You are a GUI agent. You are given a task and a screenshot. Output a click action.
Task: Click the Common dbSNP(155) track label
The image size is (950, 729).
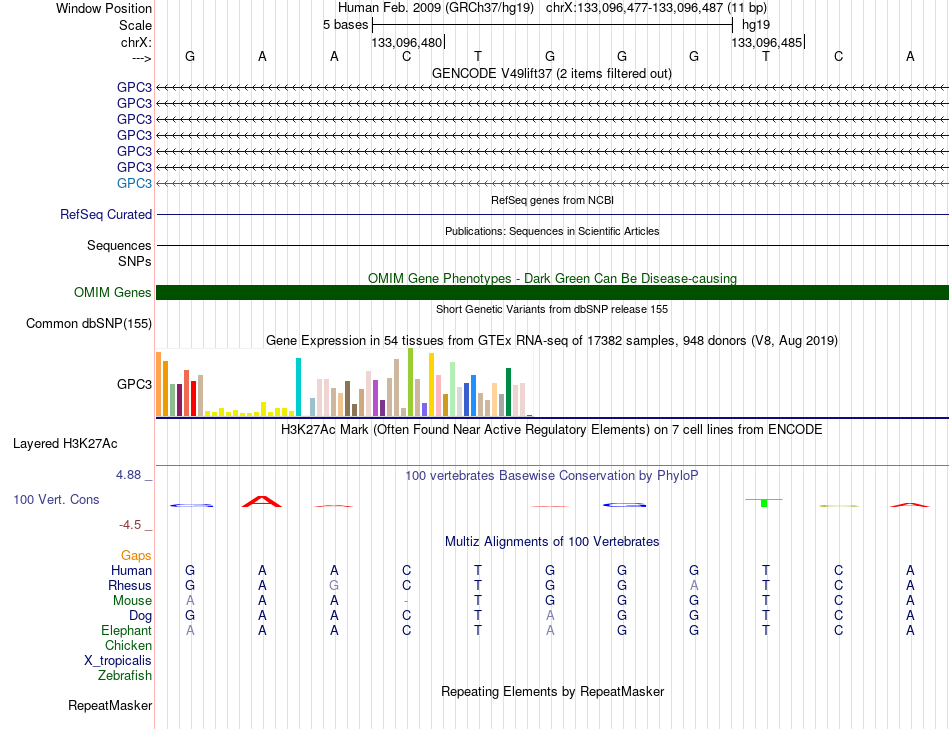click(x=89, y=324)
